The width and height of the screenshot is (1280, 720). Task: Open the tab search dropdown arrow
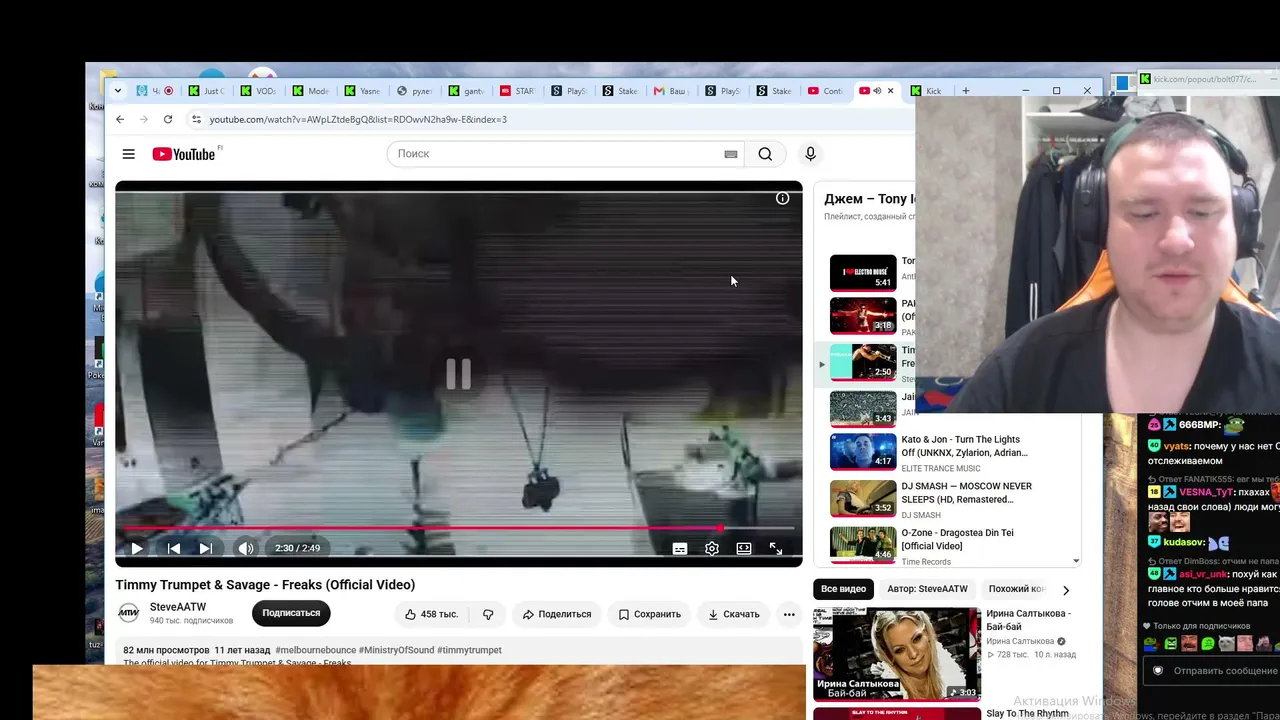tap(118, 91)
